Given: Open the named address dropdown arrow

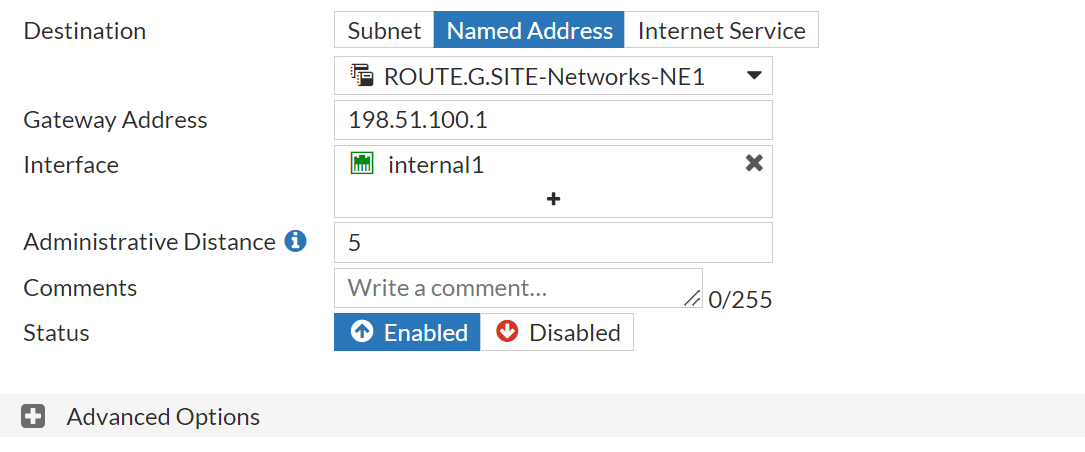Looking at the screenshot, I should point(754,76).
